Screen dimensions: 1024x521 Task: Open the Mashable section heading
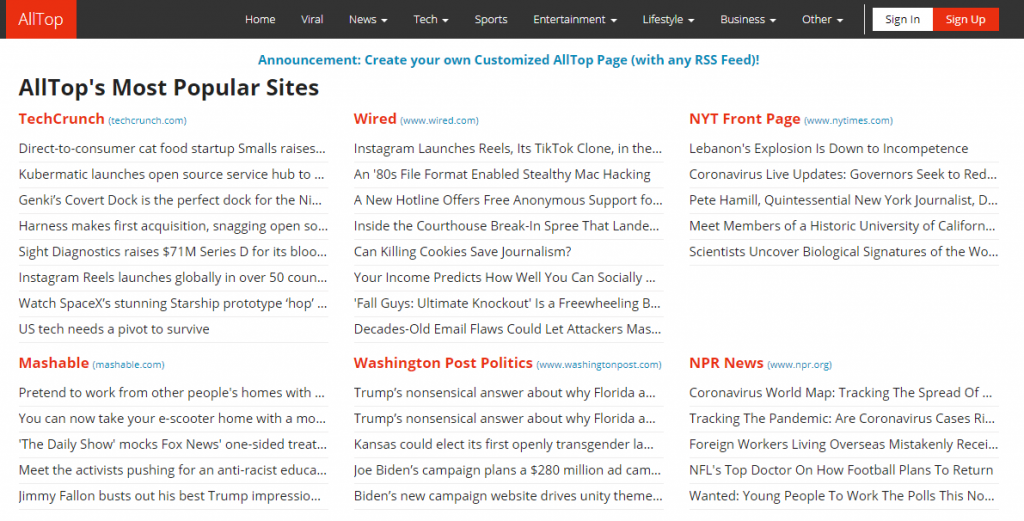(54, 363)
